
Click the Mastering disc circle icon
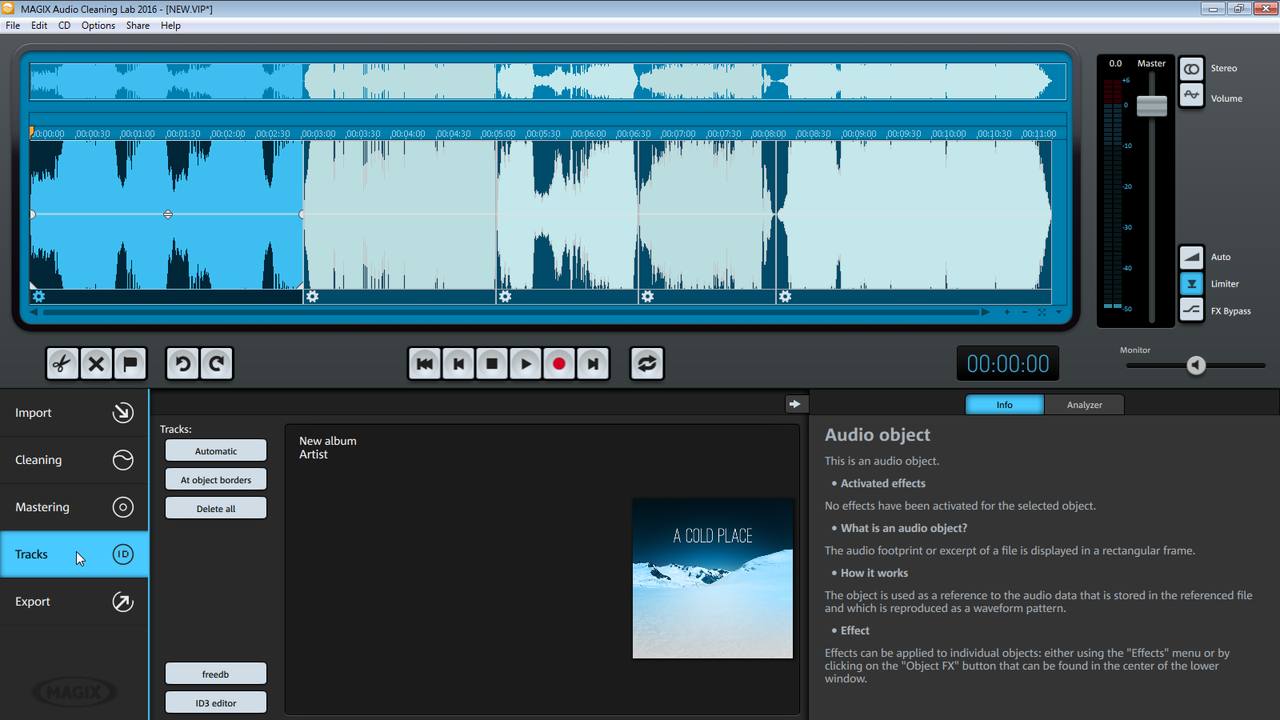(123, 507)
